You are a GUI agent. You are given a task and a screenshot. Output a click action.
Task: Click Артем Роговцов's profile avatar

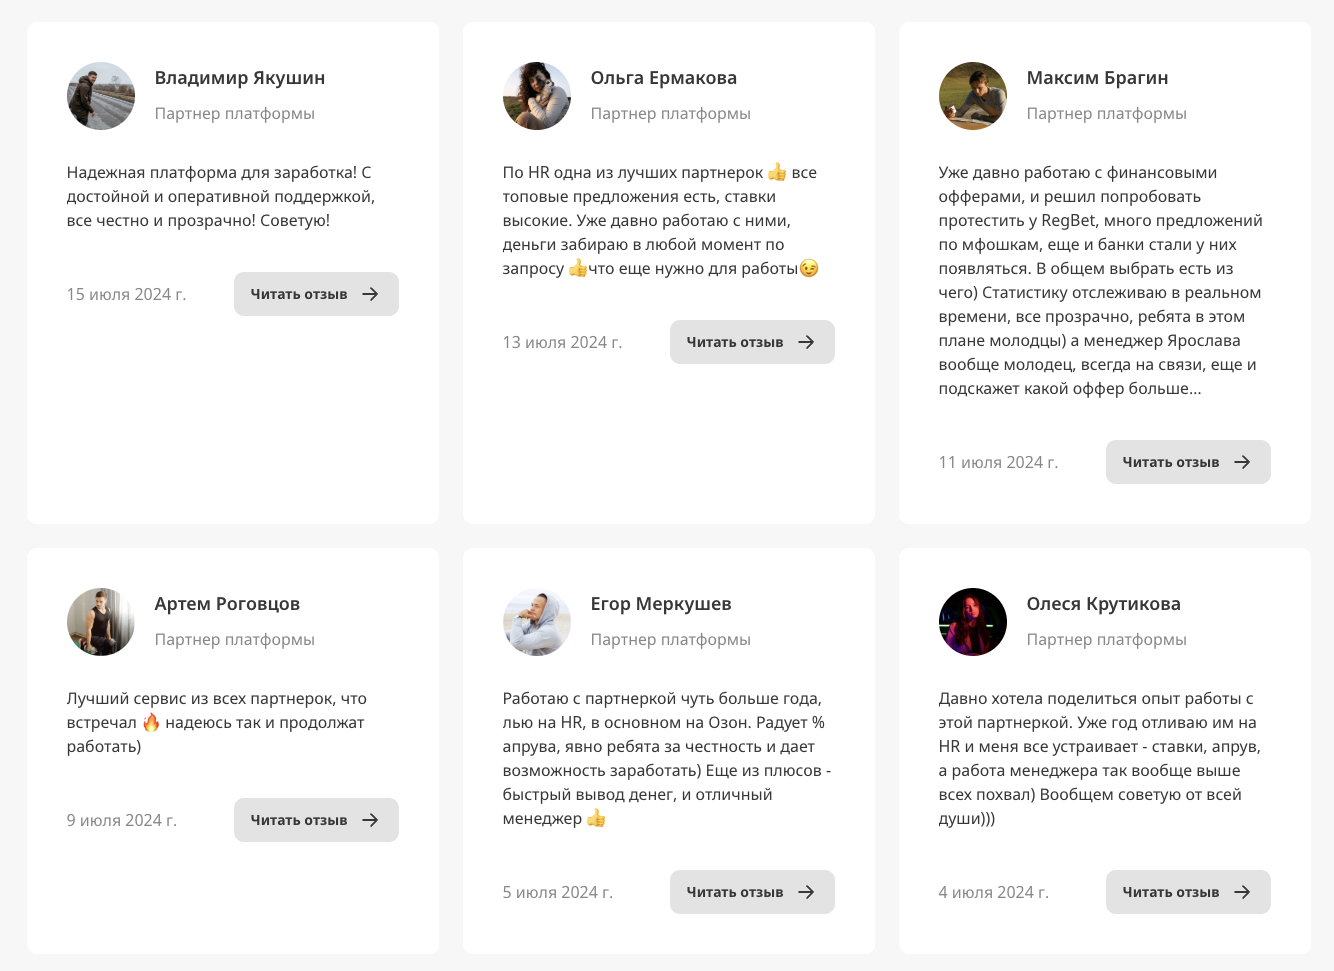[101, 622]
